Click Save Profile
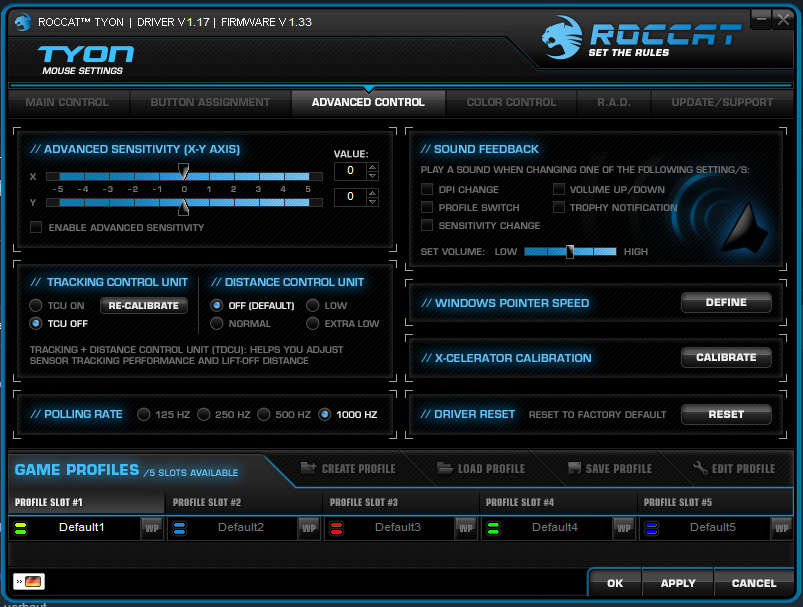Screen dimensions: 803x607 click(610, 468)
